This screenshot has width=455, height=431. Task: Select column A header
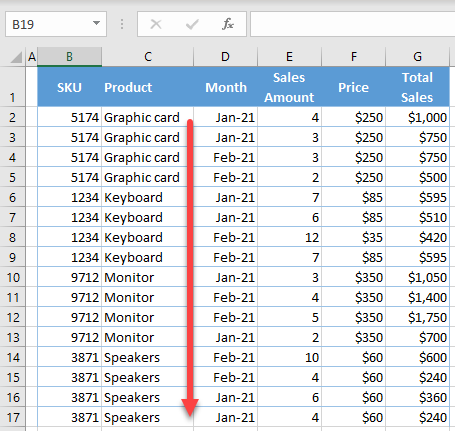32,57
